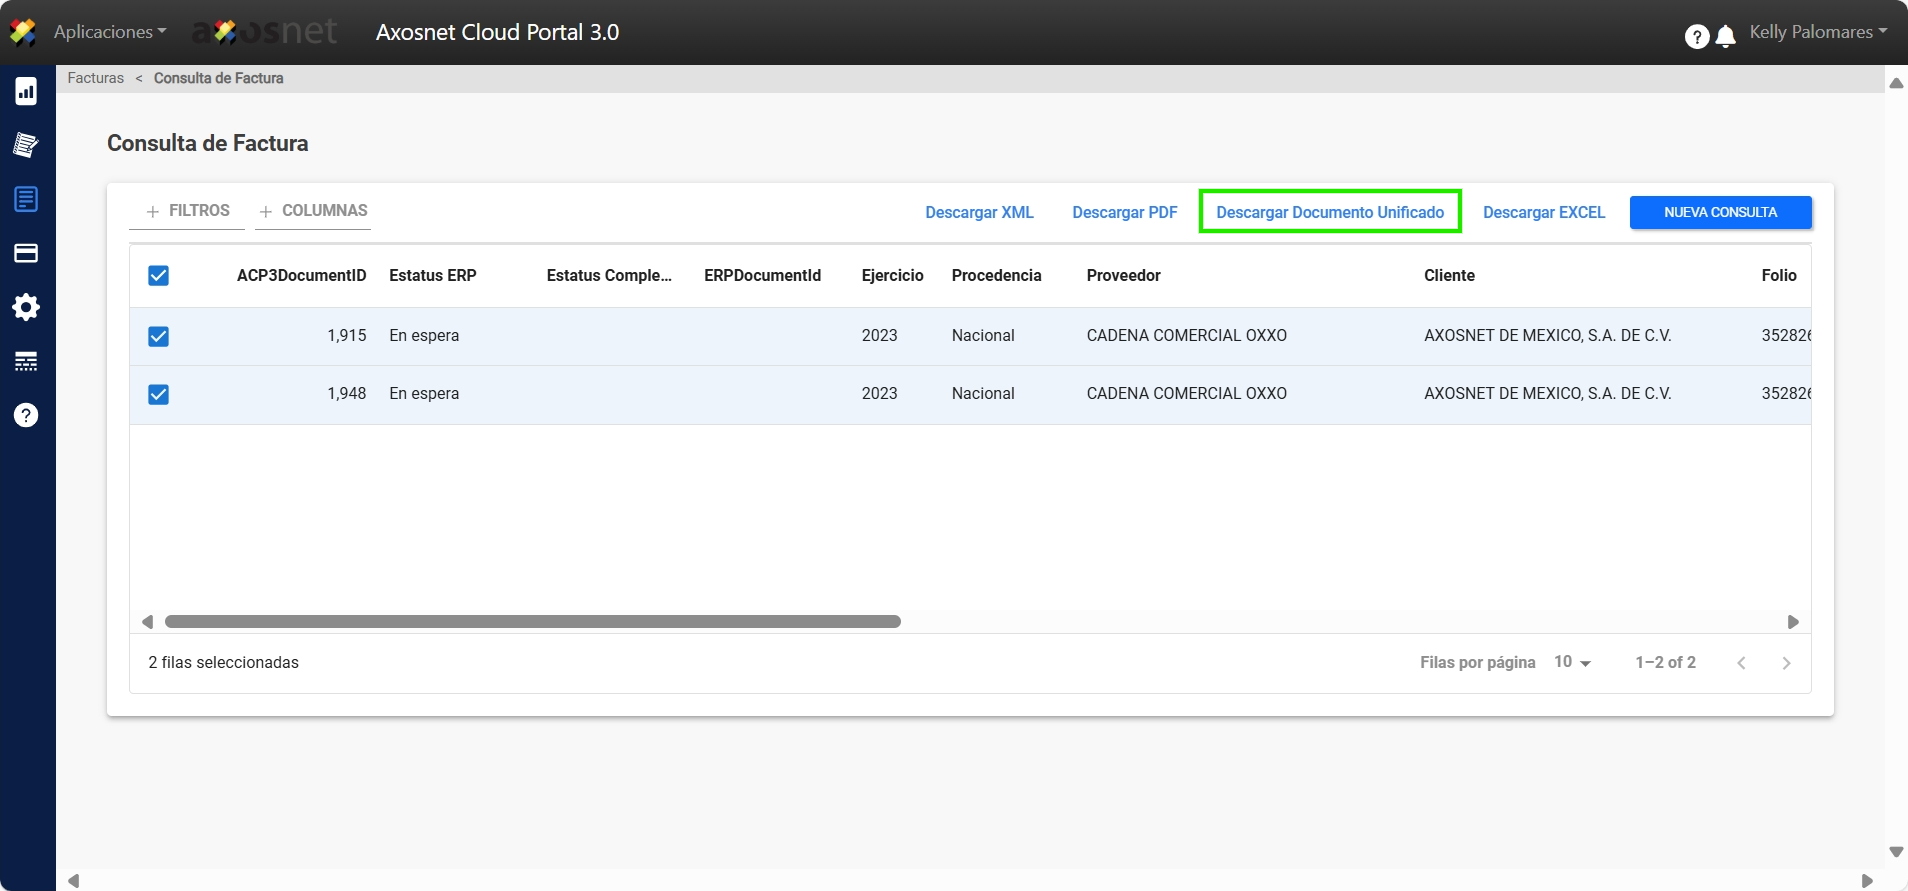This screenshot has height=891, width=1908.
Task: Uncheck the row with document ID 1,948
Action: click(x=158, y=394)
